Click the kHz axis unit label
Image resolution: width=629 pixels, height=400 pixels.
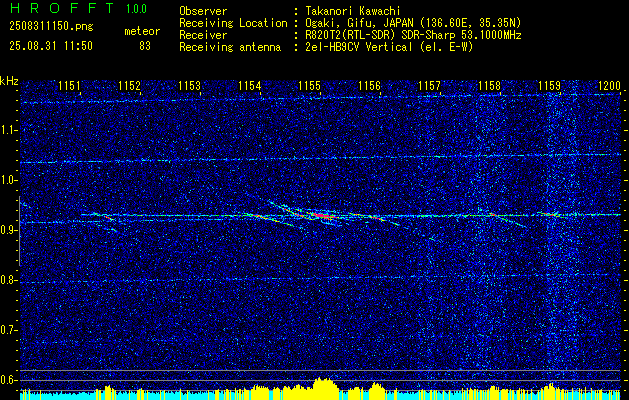[9, 81]
